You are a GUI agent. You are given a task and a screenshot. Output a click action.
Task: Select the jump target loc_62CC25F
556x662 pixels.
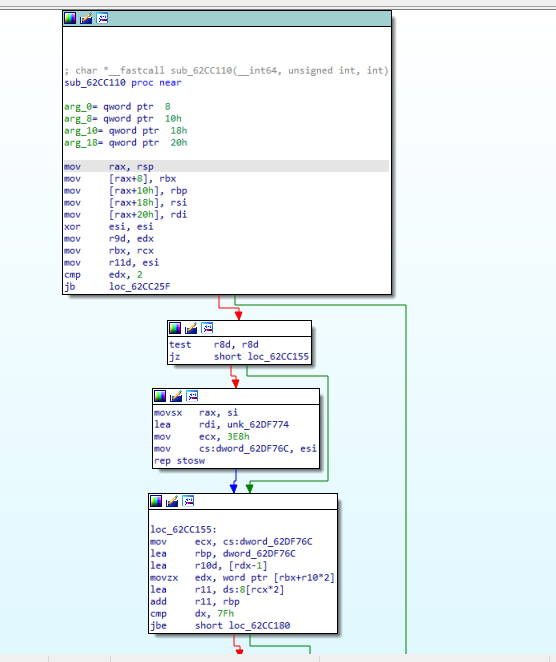pyautogui.click(x=139, y=287)
